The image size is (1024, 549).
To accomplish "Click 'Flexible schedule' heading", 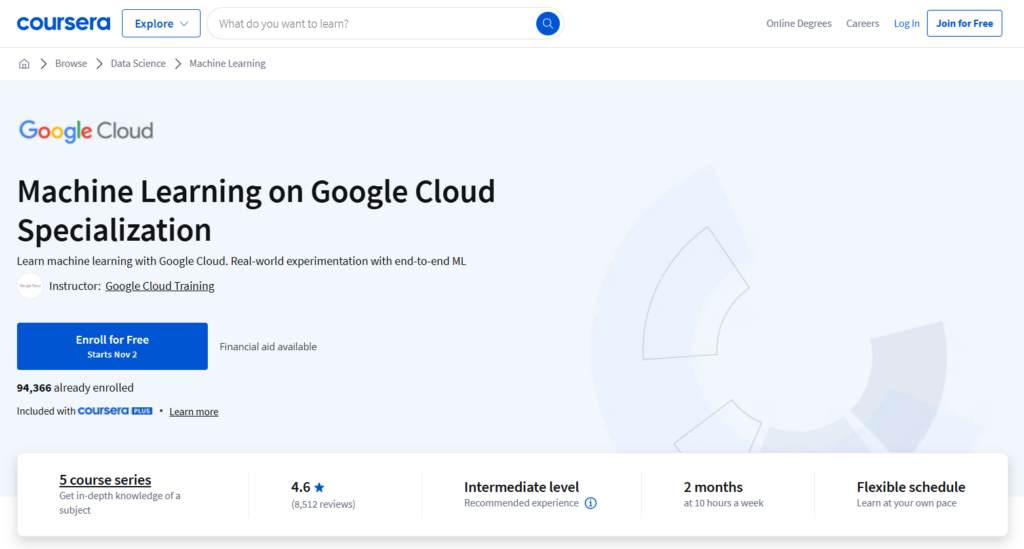I will [x=911, y=487].
